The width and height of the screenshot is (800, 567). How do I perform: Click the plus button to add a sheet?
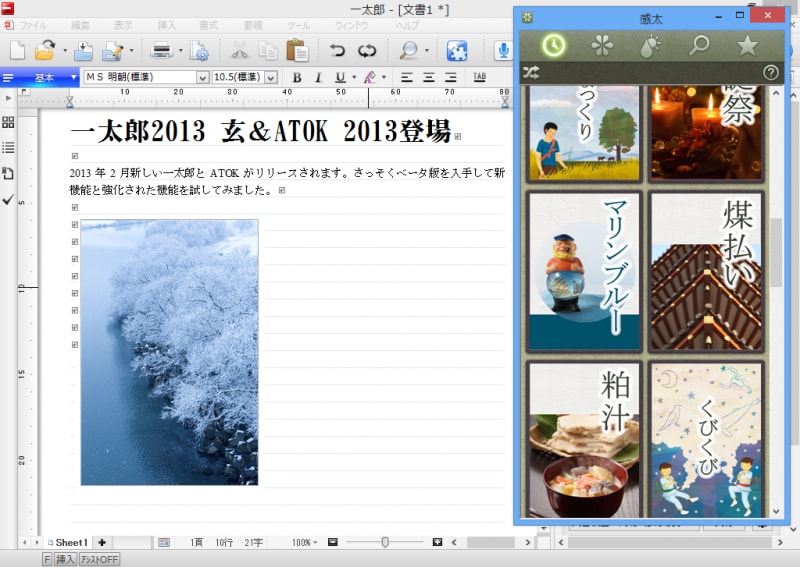click(x=101, y=542)
